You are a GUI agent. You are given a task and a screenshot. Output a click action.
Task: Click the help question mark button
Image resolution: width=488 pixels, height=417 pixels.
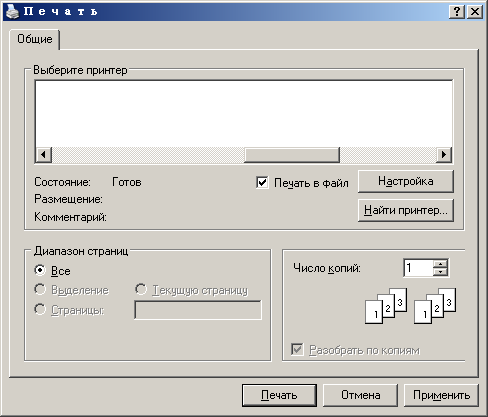coord(457,12)
